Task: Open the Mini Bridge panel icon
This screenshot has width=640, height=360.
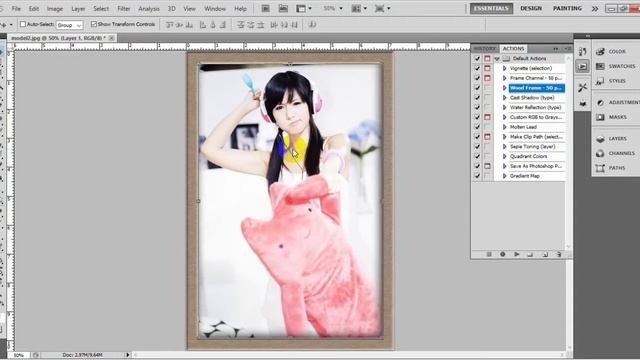Action: (x=283, y=8)
